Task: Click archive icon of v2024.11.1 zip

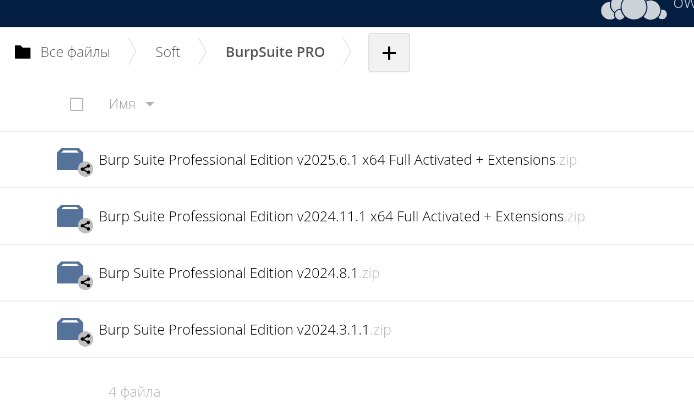Action: tap(70, 216)
